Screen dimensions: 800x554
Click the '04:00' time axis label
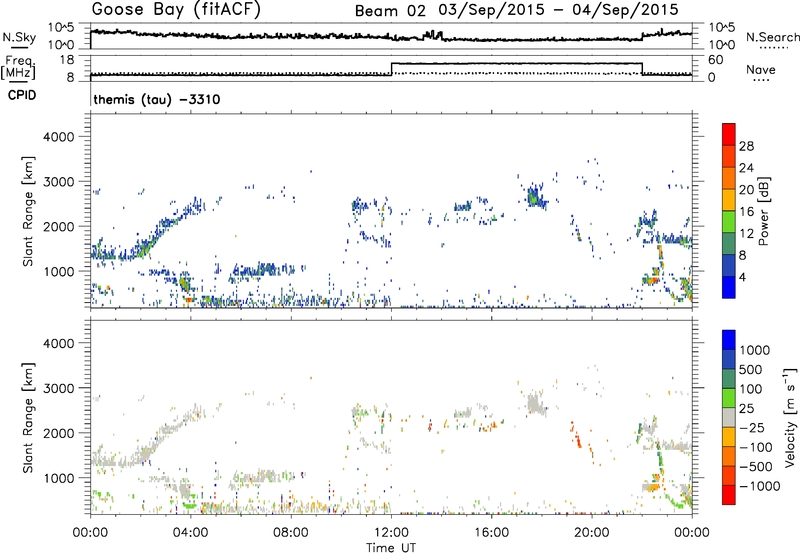[x=190, y=533]
